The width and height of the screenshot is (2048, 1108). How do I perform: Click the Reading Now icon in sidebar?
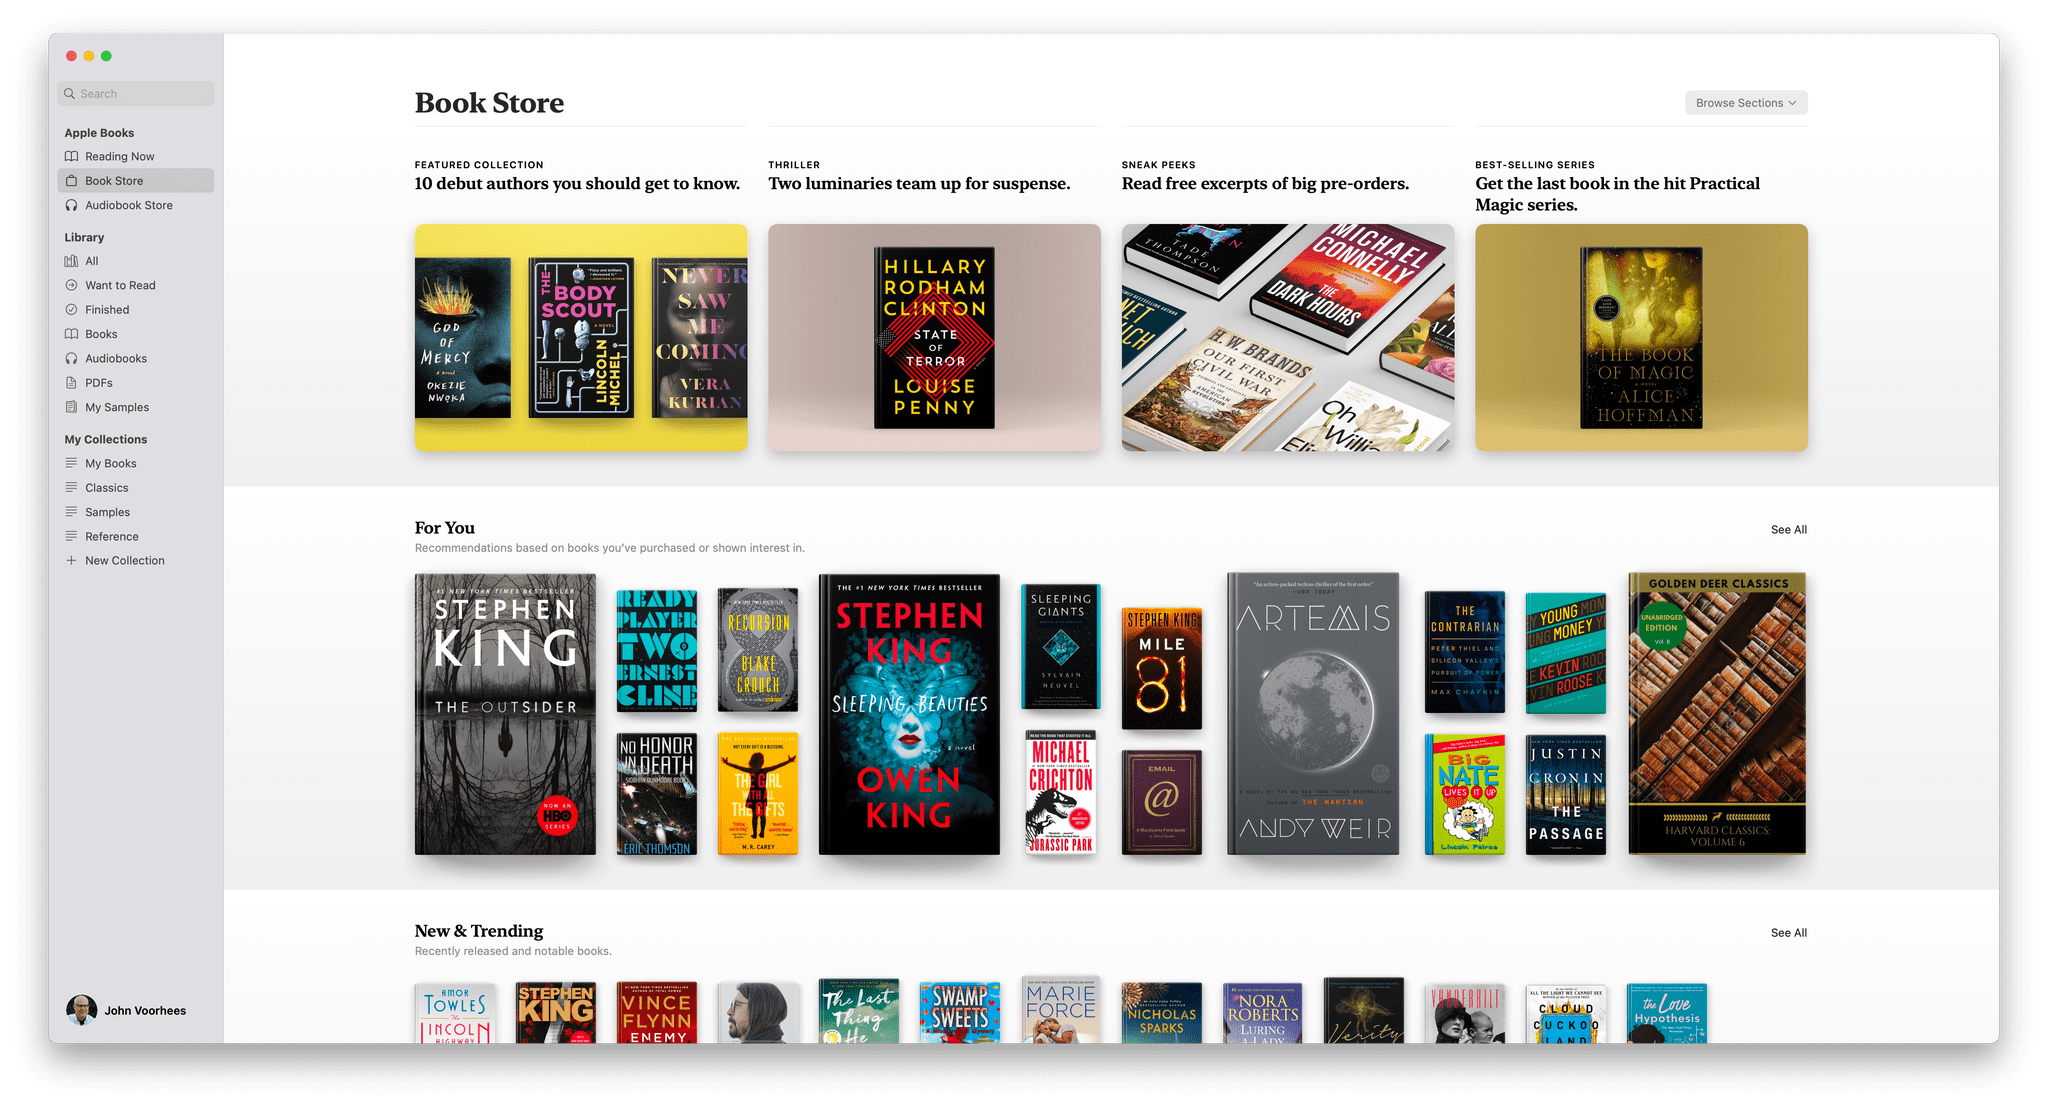pos(76,156)
